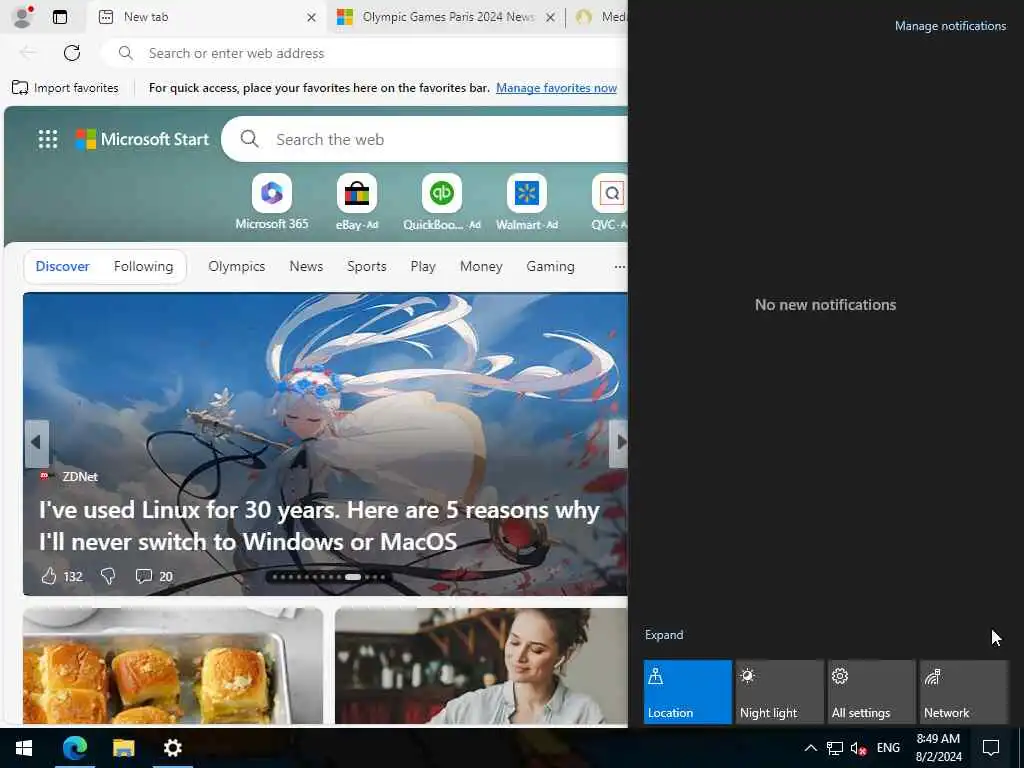
Task: Close the New tab tab
Action: tap(312, 18)
